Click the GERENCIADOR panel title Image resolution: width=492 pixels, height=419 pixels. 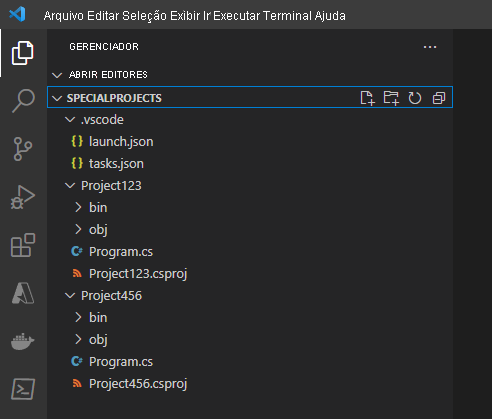click(x=104, y=47)
